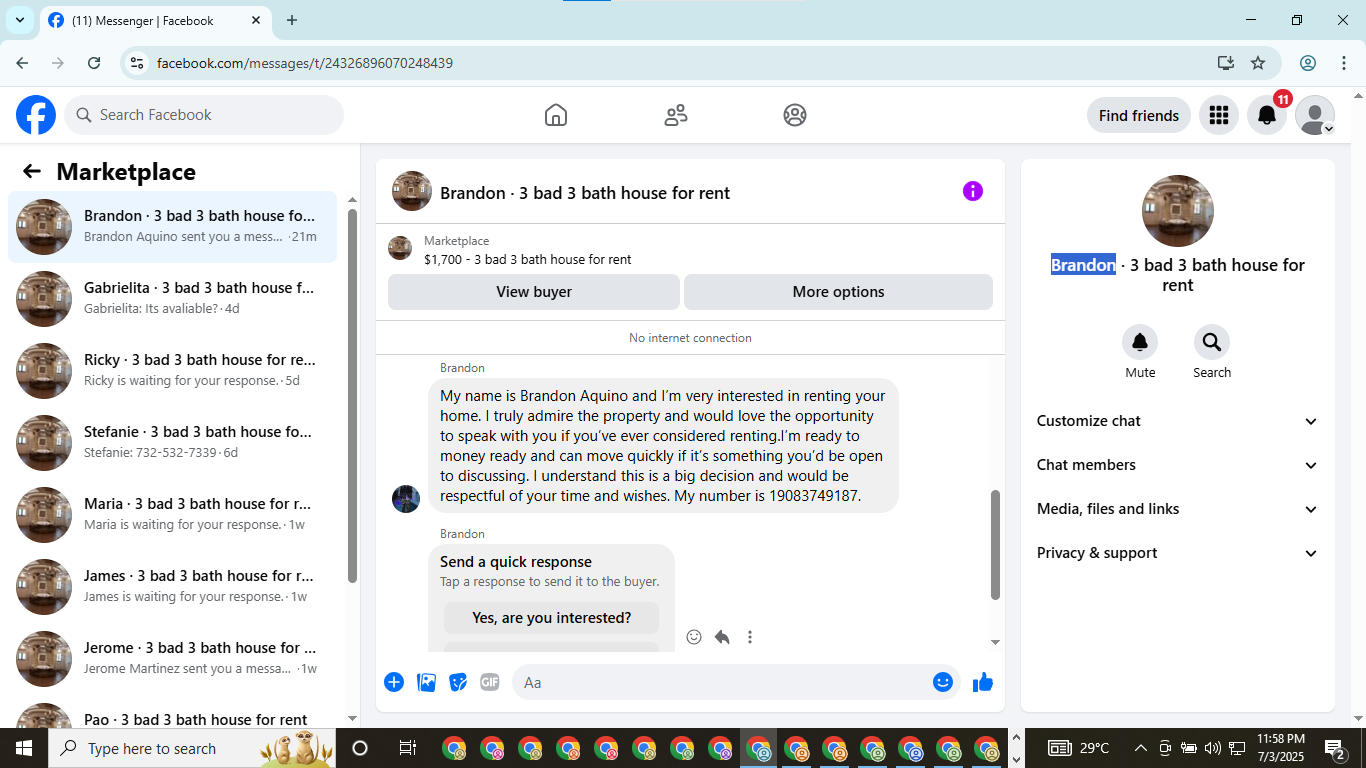1366x768 pixels.
Task: Search in conversation magnifier icon
Action: click(x=1212, y=343)
